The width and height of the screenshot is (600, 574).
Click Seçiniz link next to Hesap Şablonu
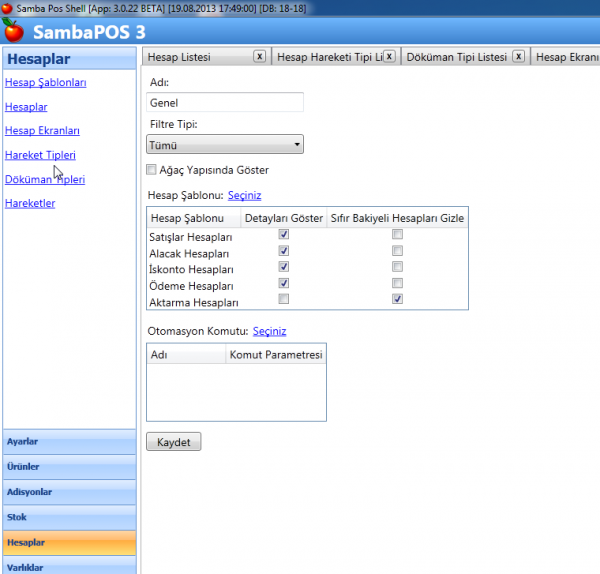click(244, 195)
